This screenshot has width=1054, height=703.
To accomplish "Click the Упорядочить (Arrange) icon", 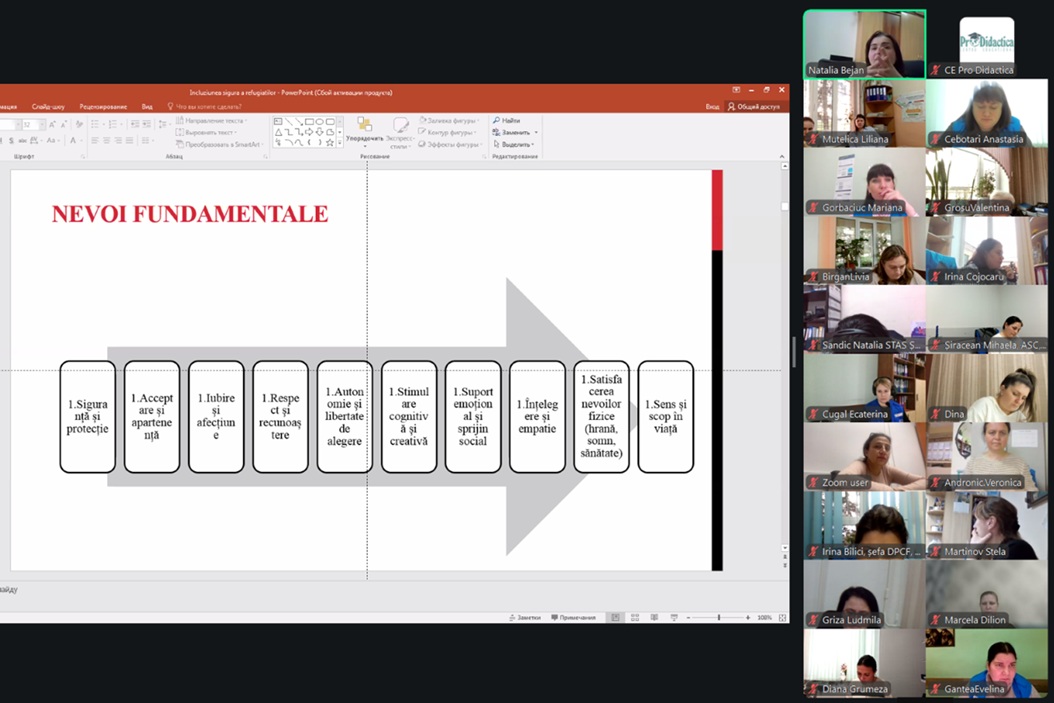I will pos(364,129).
